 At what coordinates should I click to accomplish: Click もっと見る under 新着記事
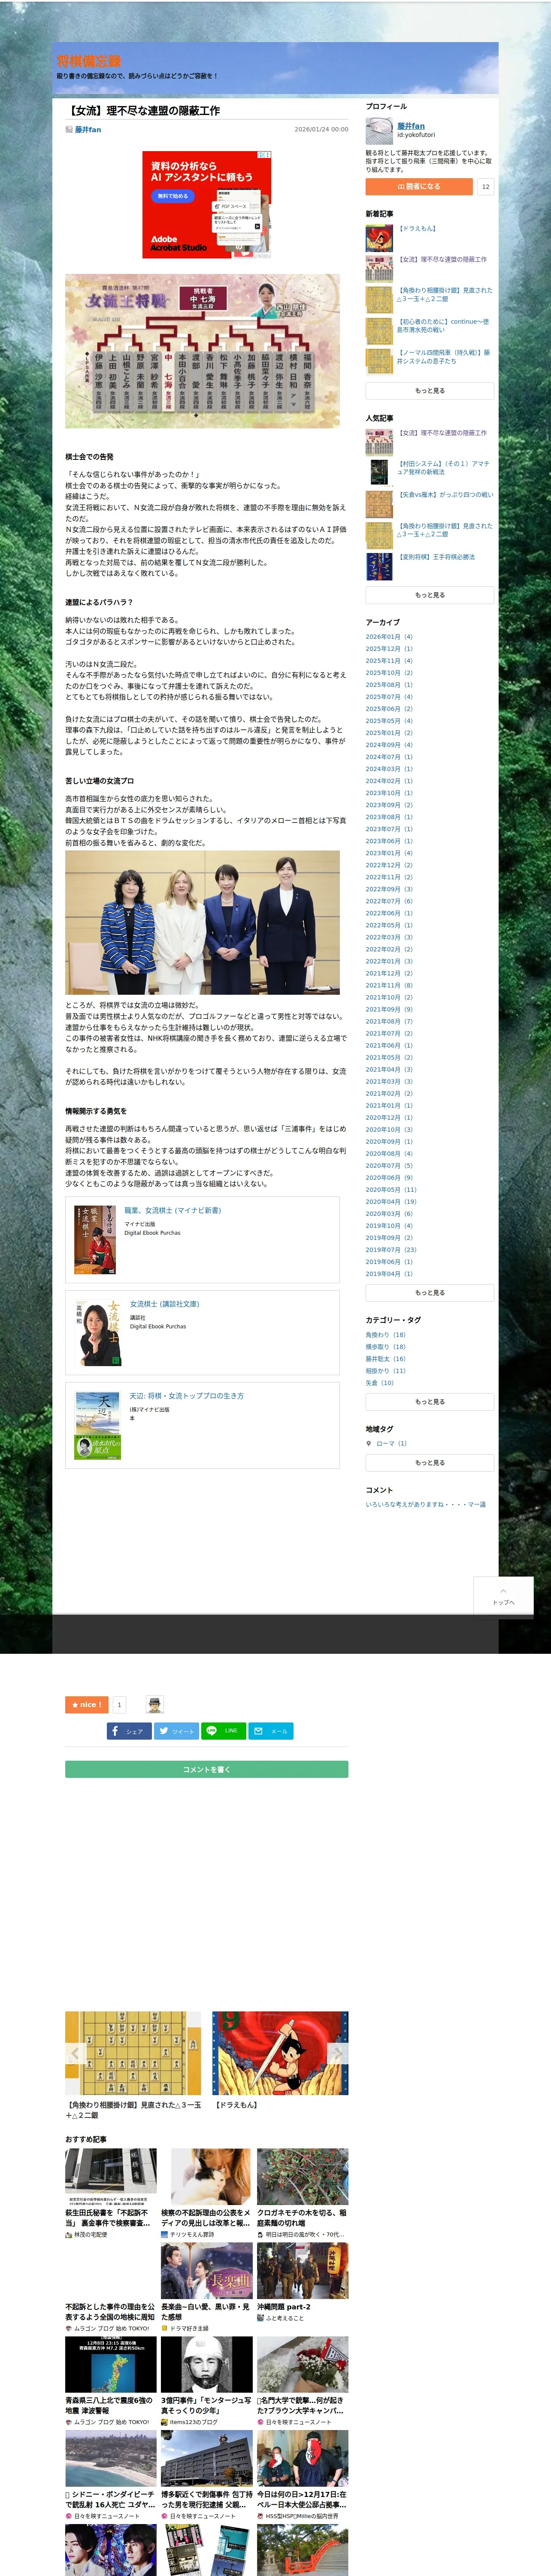[x=429, y=391]
